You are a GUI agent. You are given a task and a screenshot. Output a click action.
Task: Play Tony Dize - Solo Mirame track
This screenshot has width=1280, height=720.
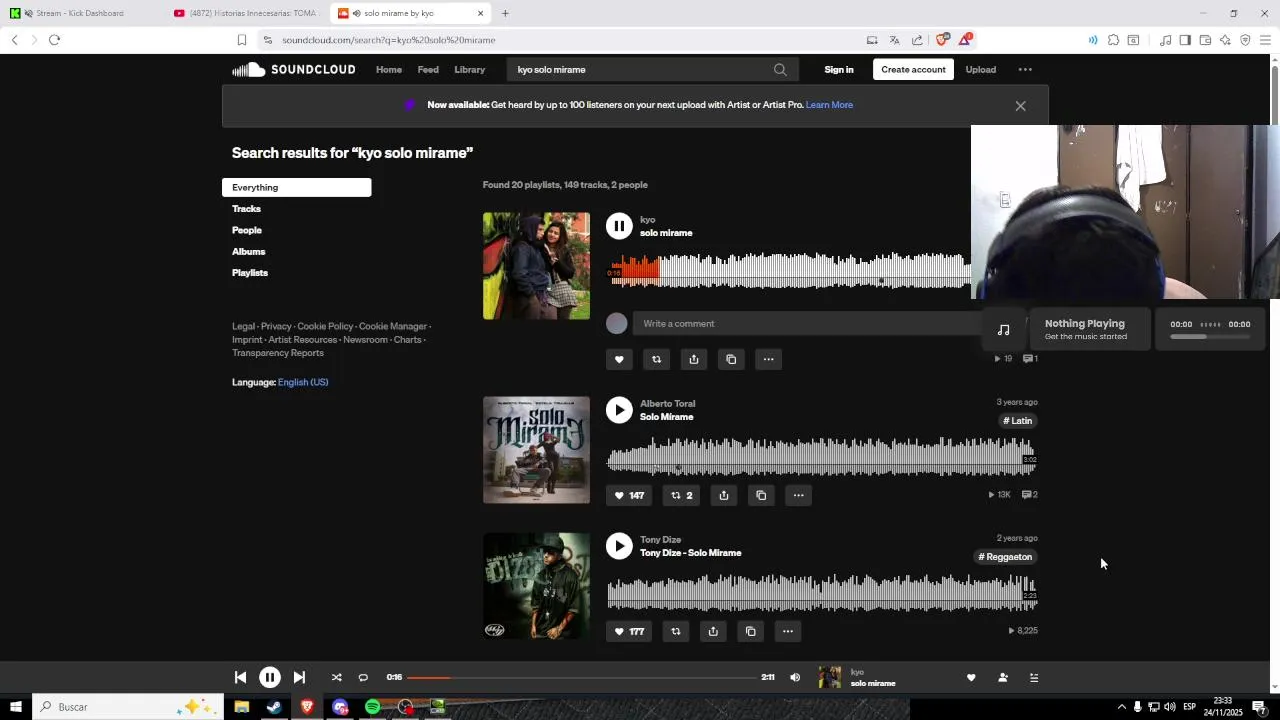click(619, 546)
